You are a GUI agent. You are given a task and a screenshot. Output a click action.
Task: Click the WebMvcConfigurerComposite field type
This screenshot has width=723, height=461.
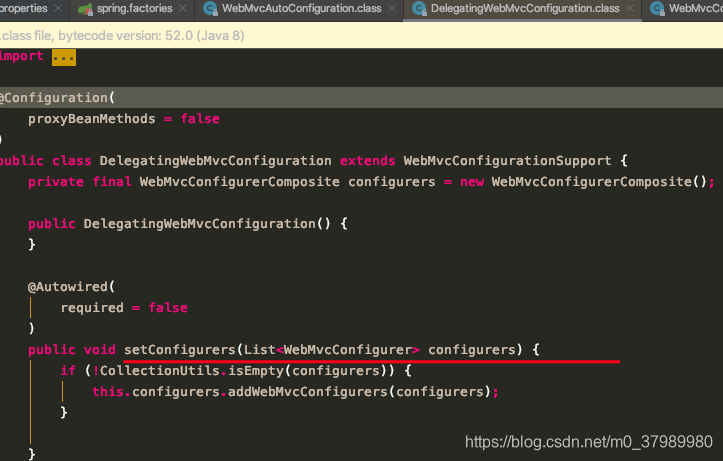click(239, 182)
